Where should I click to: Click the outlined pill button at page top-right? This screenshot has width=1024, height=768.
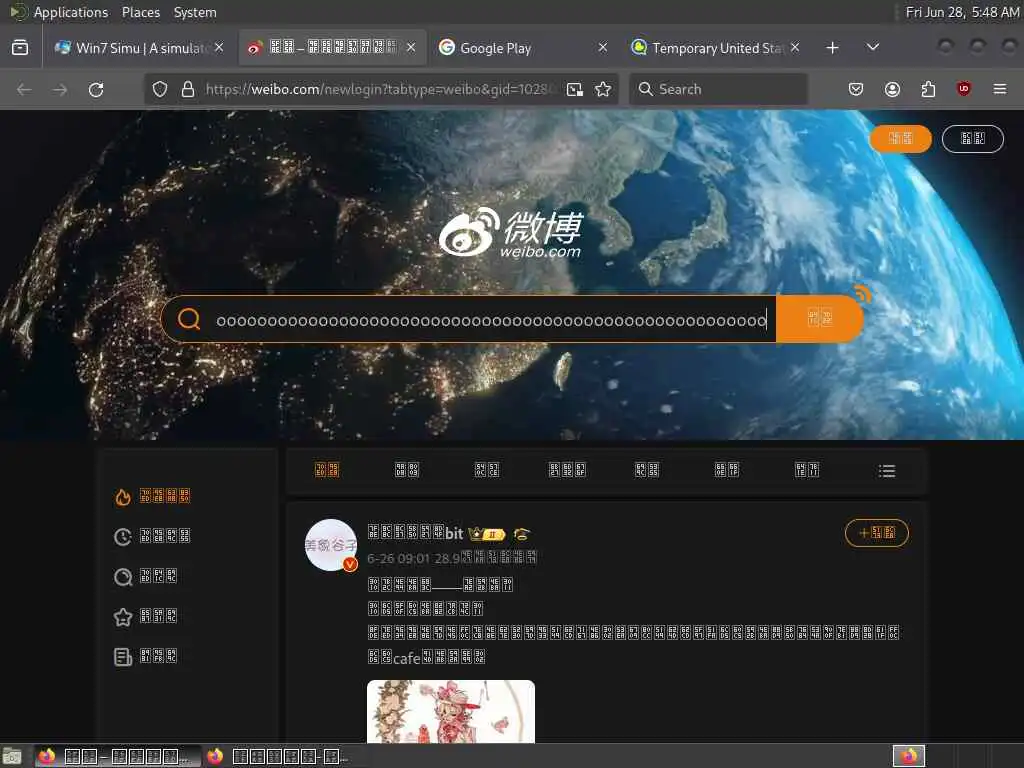point(972,138)
